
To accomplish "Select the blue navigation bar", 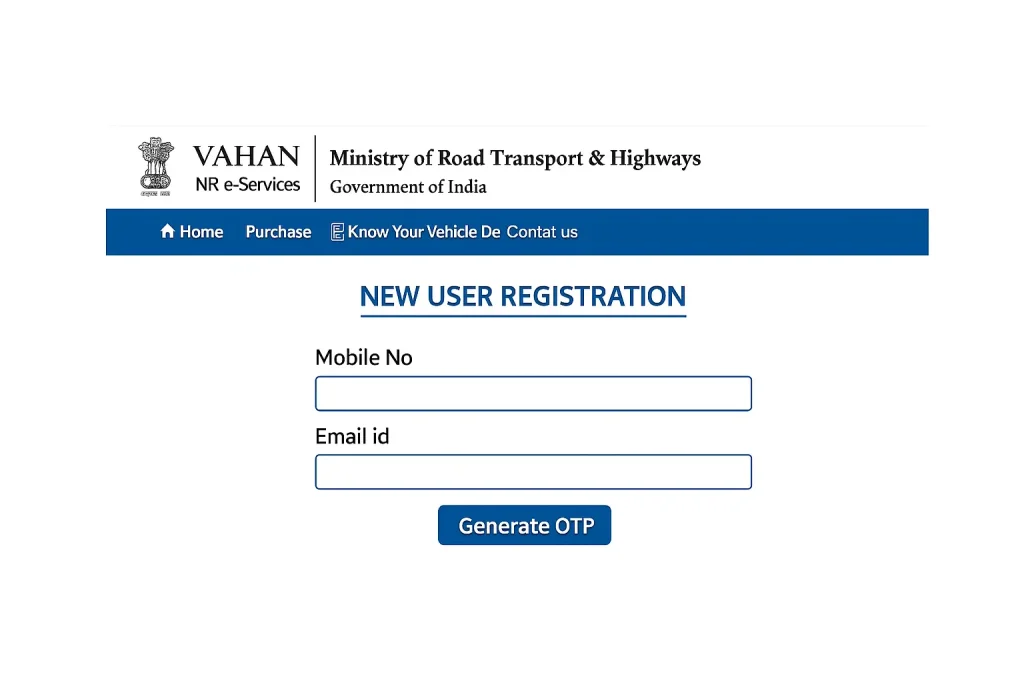I will coord(750,232).
